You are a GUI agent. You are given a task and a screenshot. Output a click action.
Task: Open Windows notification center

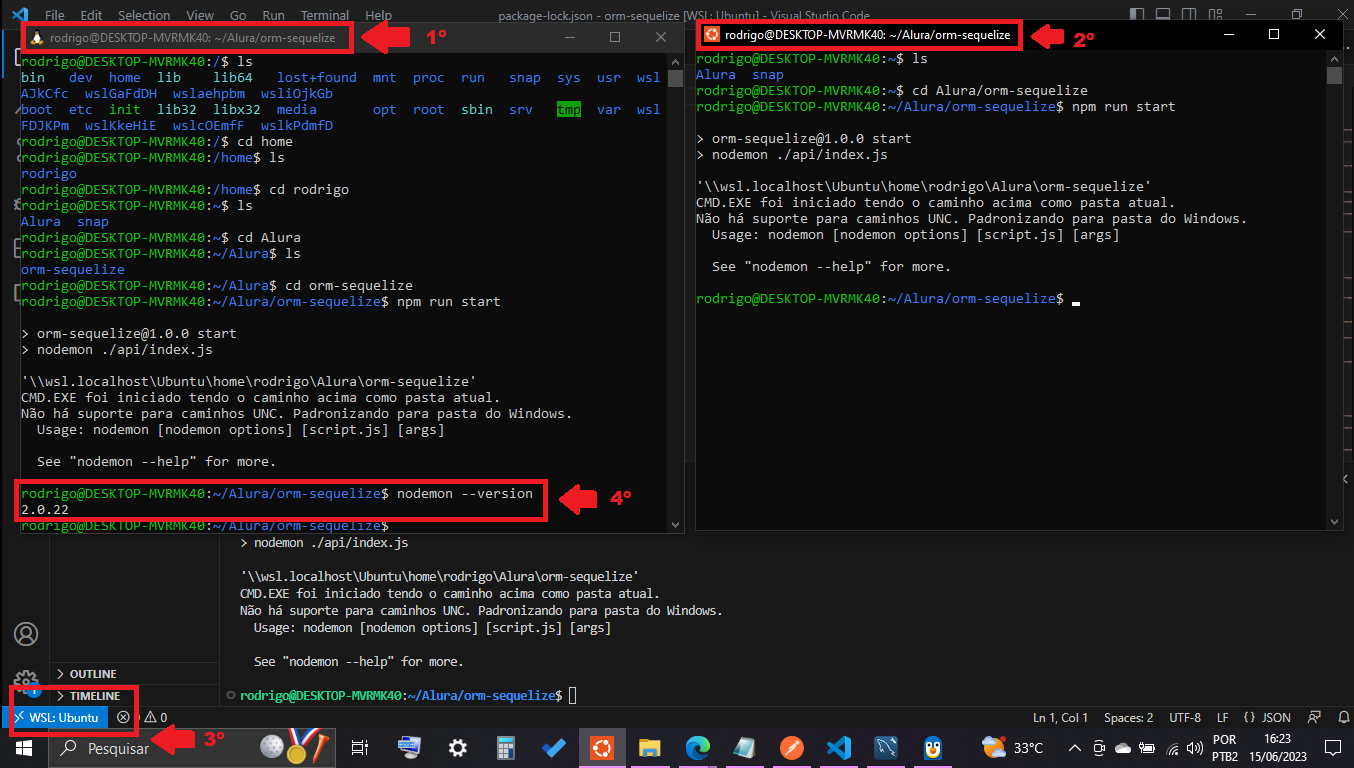(1332, 748)
